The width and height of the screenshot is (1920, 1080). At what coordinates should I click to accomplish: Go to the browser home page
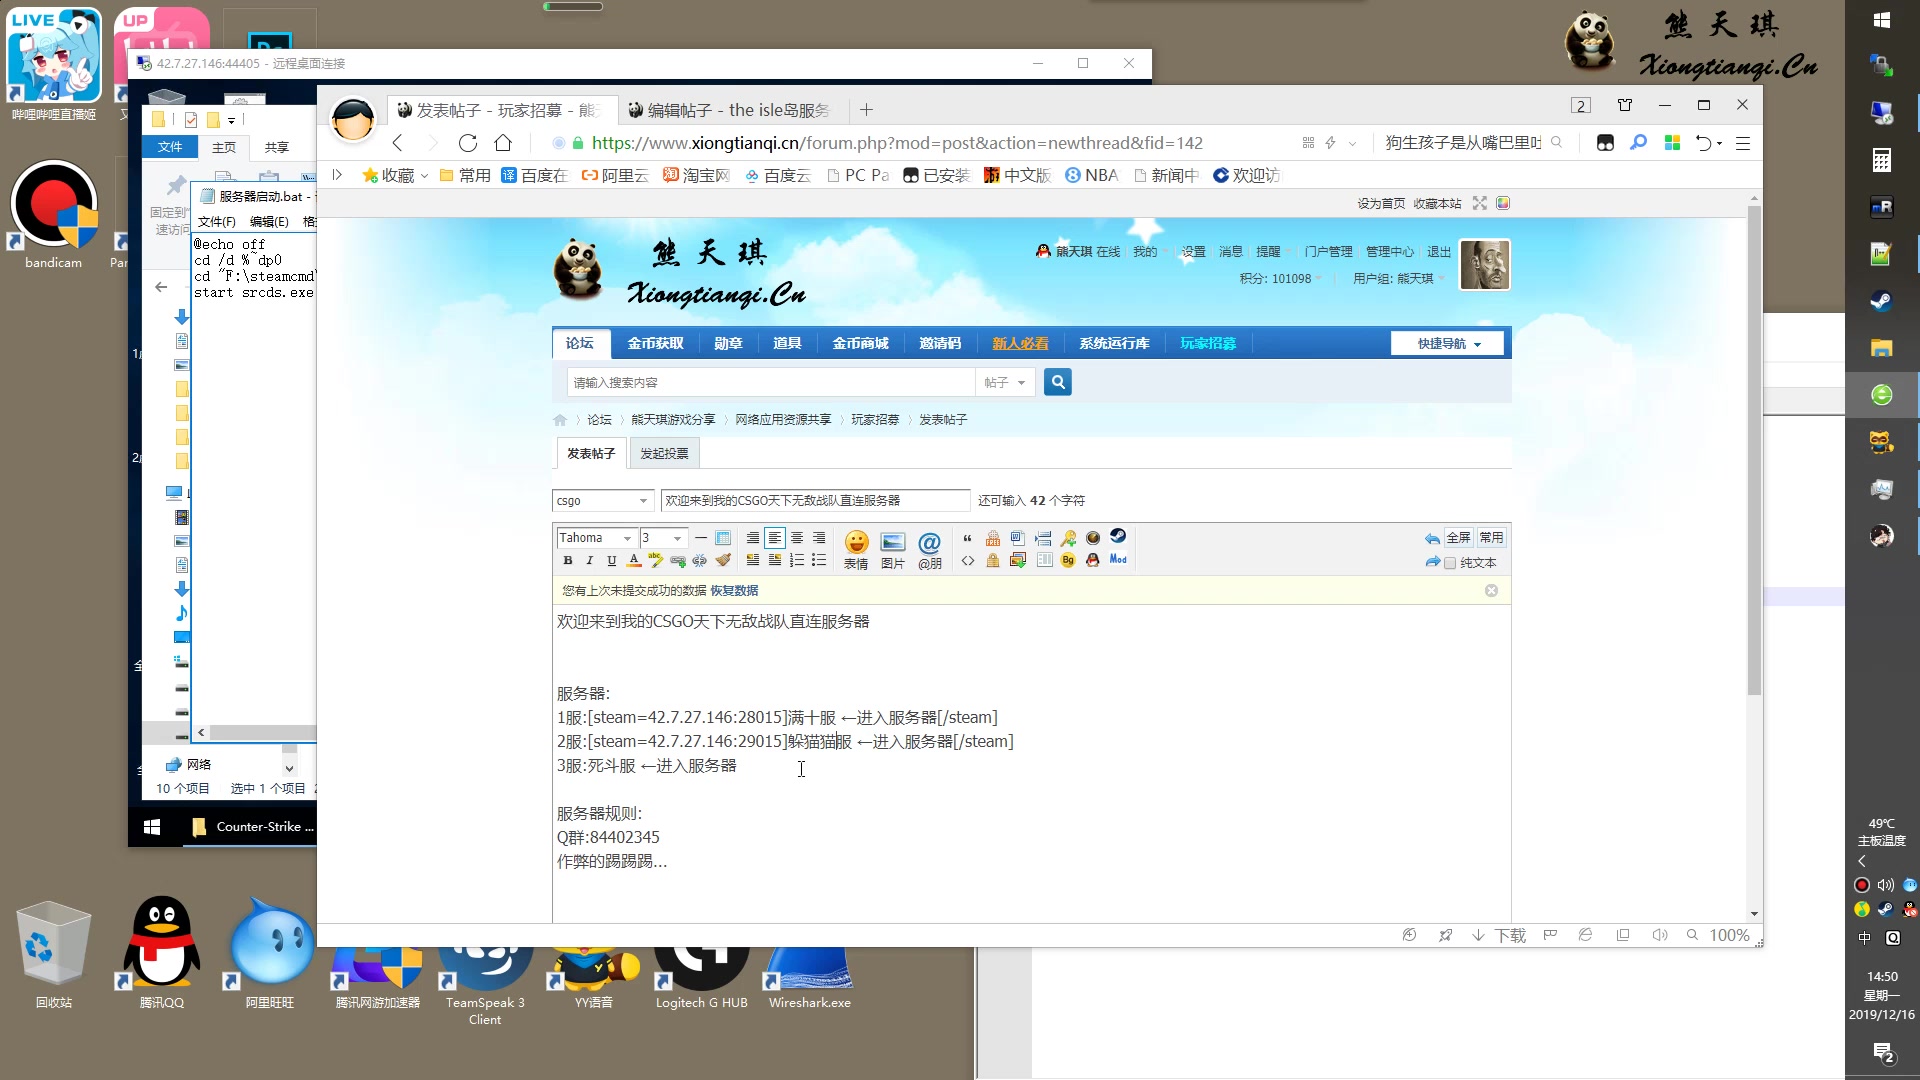tap(503, 143)
